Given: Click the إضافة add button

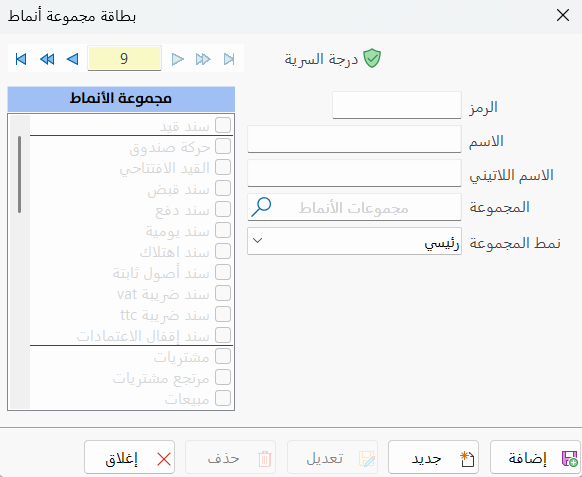Looking at the screenshot, I should (535, 457).
